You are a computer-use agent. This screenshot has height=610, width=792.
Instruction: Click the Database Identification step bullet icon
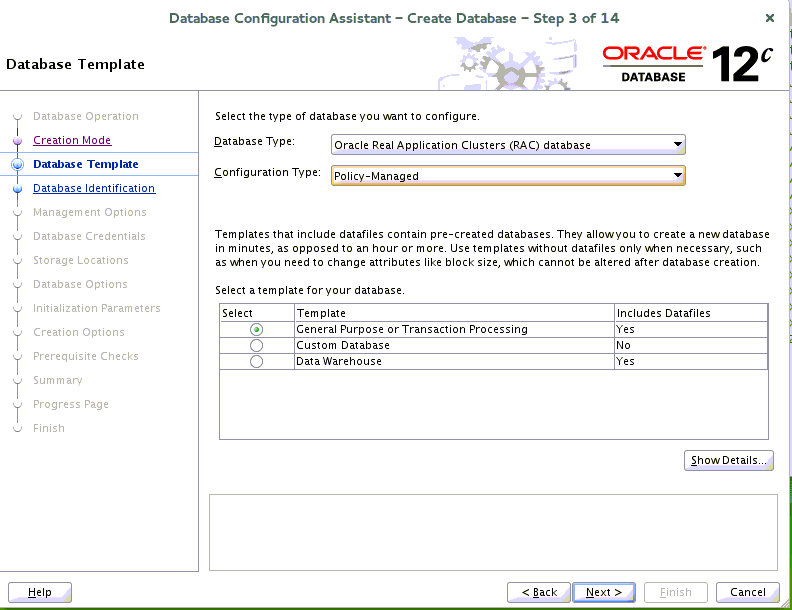click(x=18, y=188)
